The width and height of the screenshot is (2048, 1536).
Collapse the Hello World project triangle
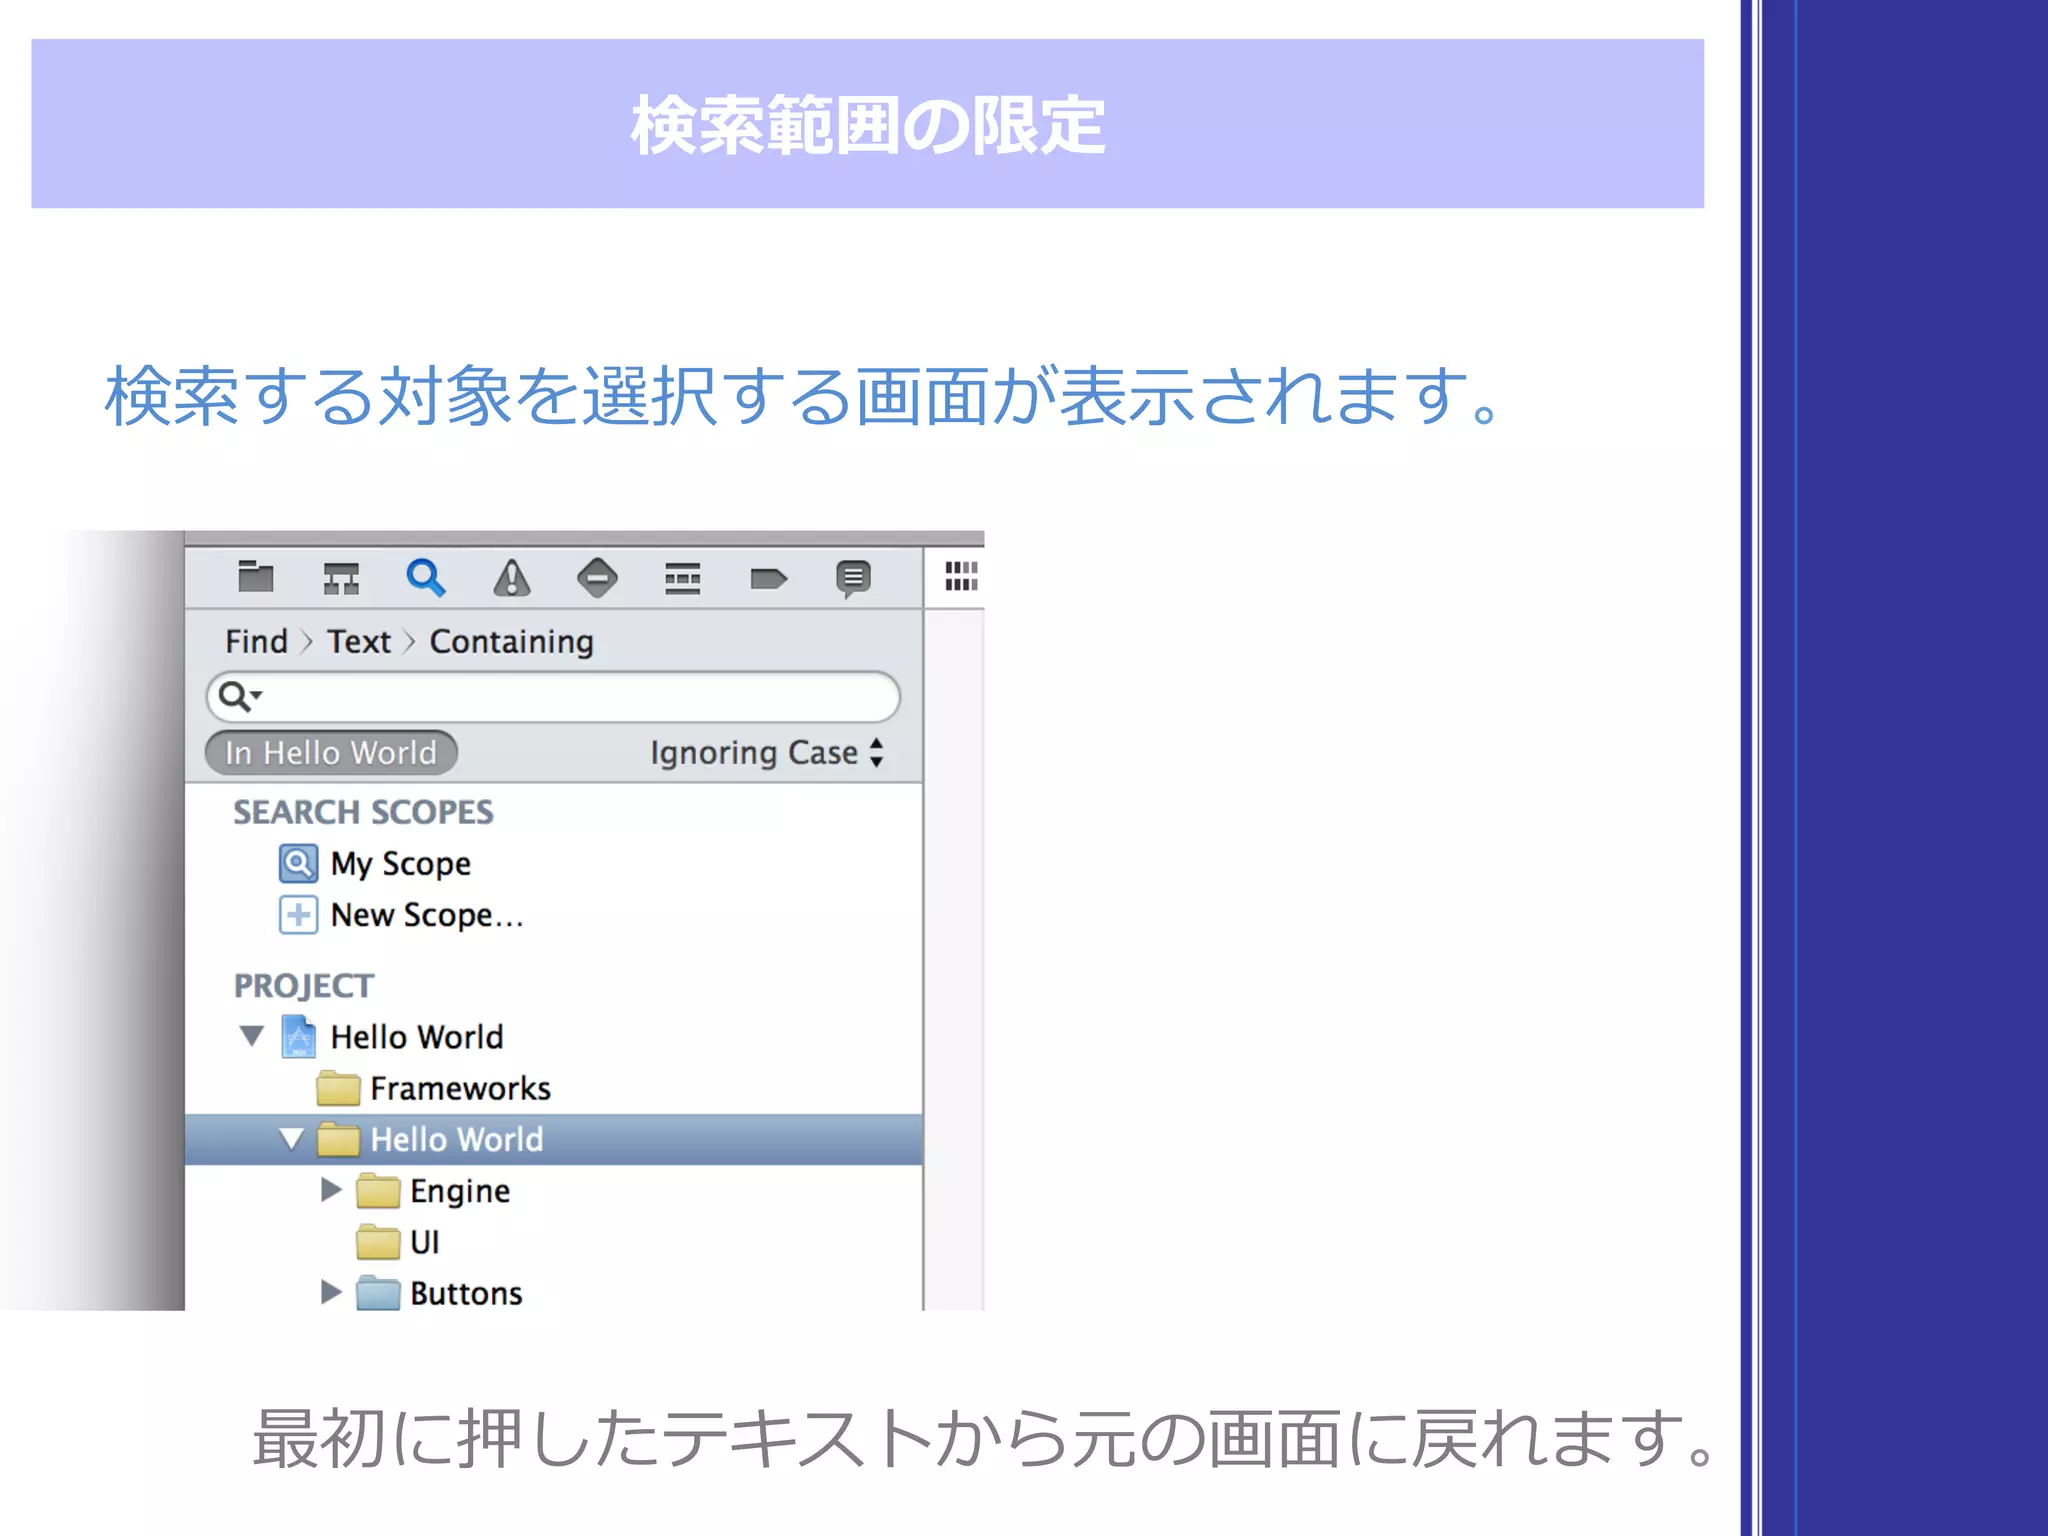point(252,1036)
